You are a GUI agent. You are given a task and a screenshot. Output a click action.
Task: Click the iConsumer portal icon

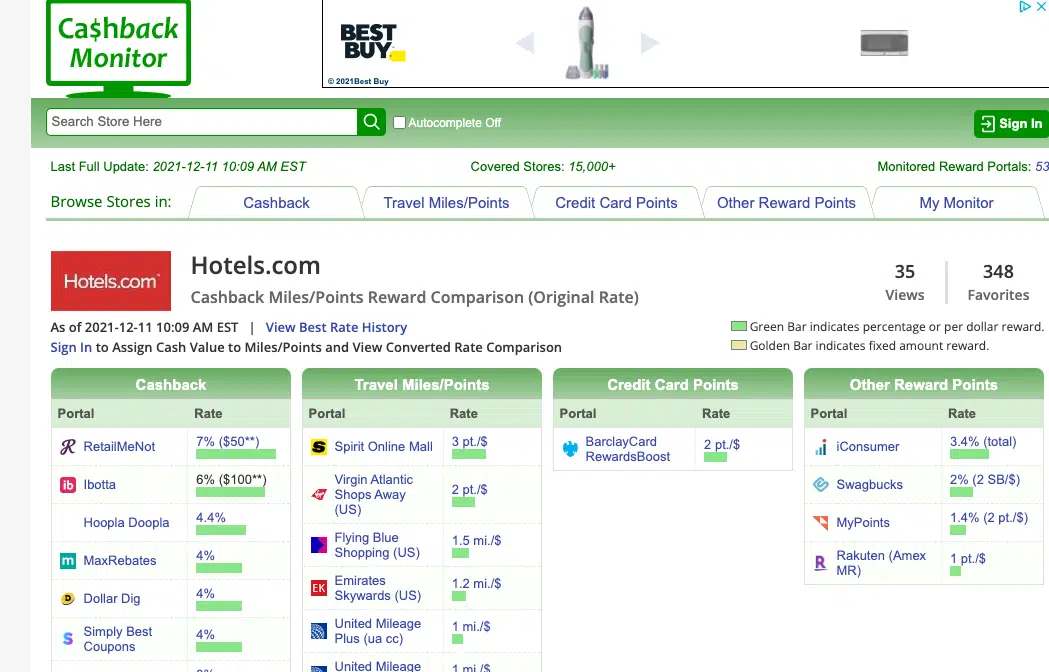coord(821,446)
